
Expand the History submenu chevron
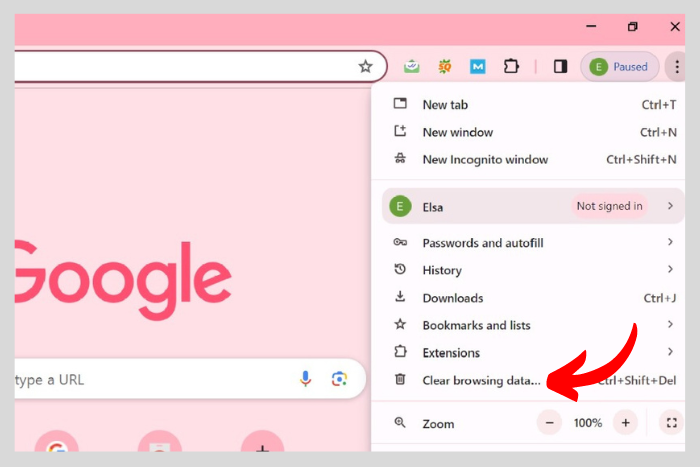point(670,269)
